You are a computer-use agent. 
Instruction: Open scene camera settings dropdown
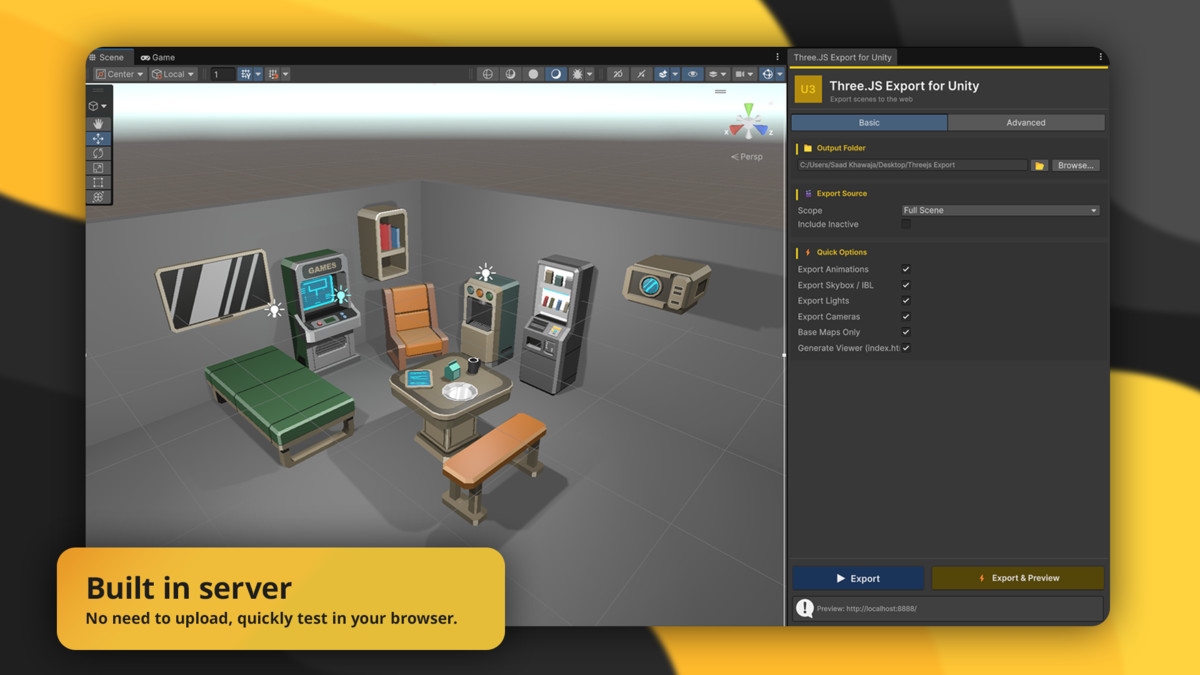point(744,74)
